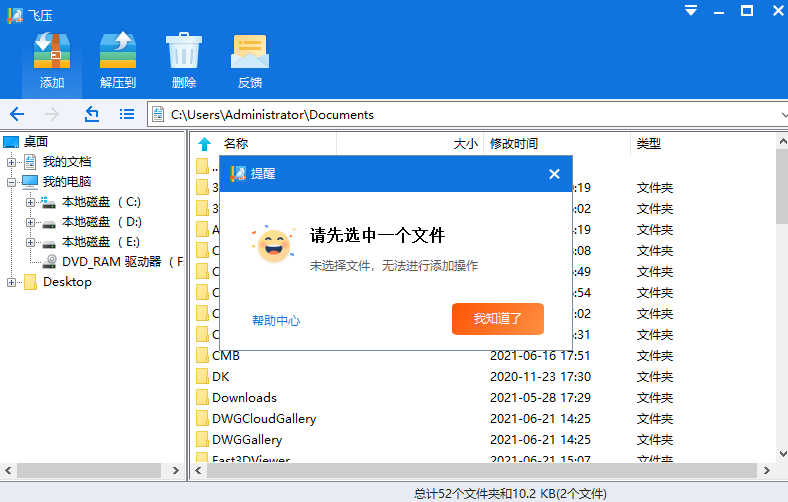Screen dimensions: 788x502
Task: Open the title bar dropdown menu triangle
Action: click(691, 10)
